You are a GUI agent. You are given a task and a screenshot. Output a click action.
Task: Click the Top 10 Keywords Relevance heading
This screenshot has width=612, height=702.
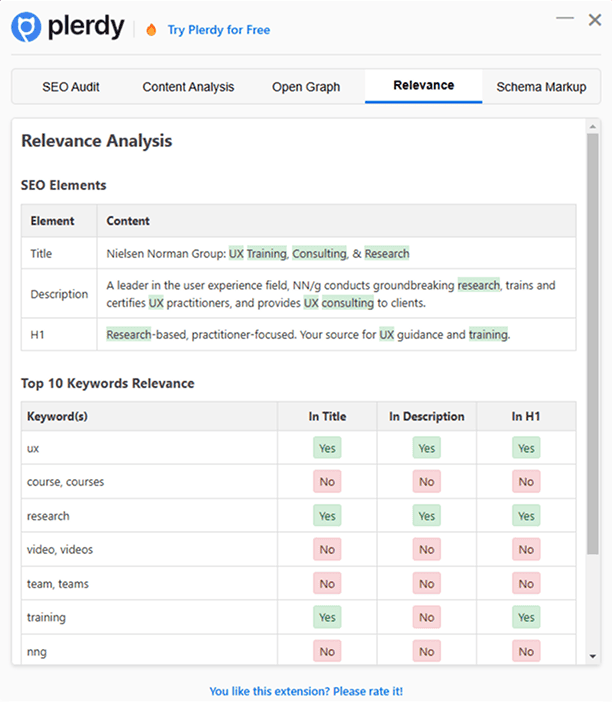coord(107,384)
